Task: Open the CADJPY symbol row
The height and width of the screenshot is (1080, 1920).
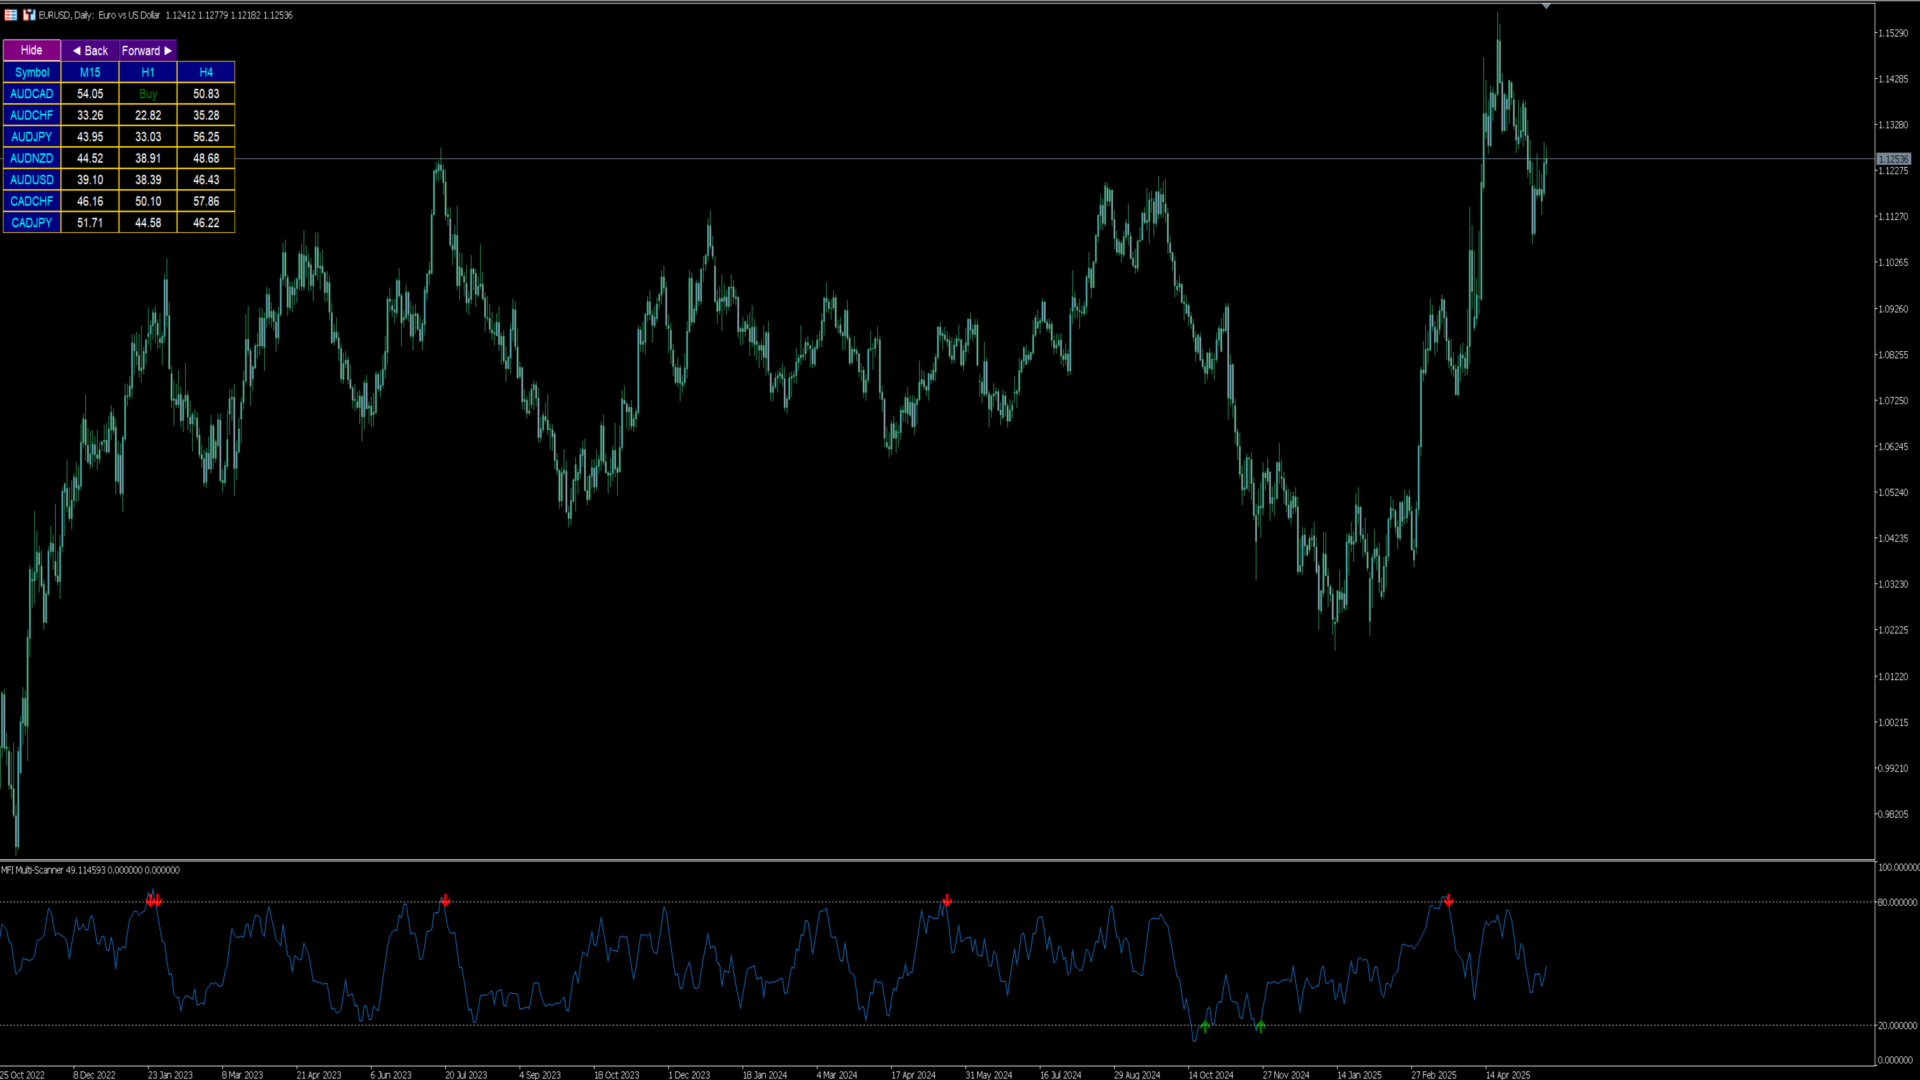Action: 32,223
